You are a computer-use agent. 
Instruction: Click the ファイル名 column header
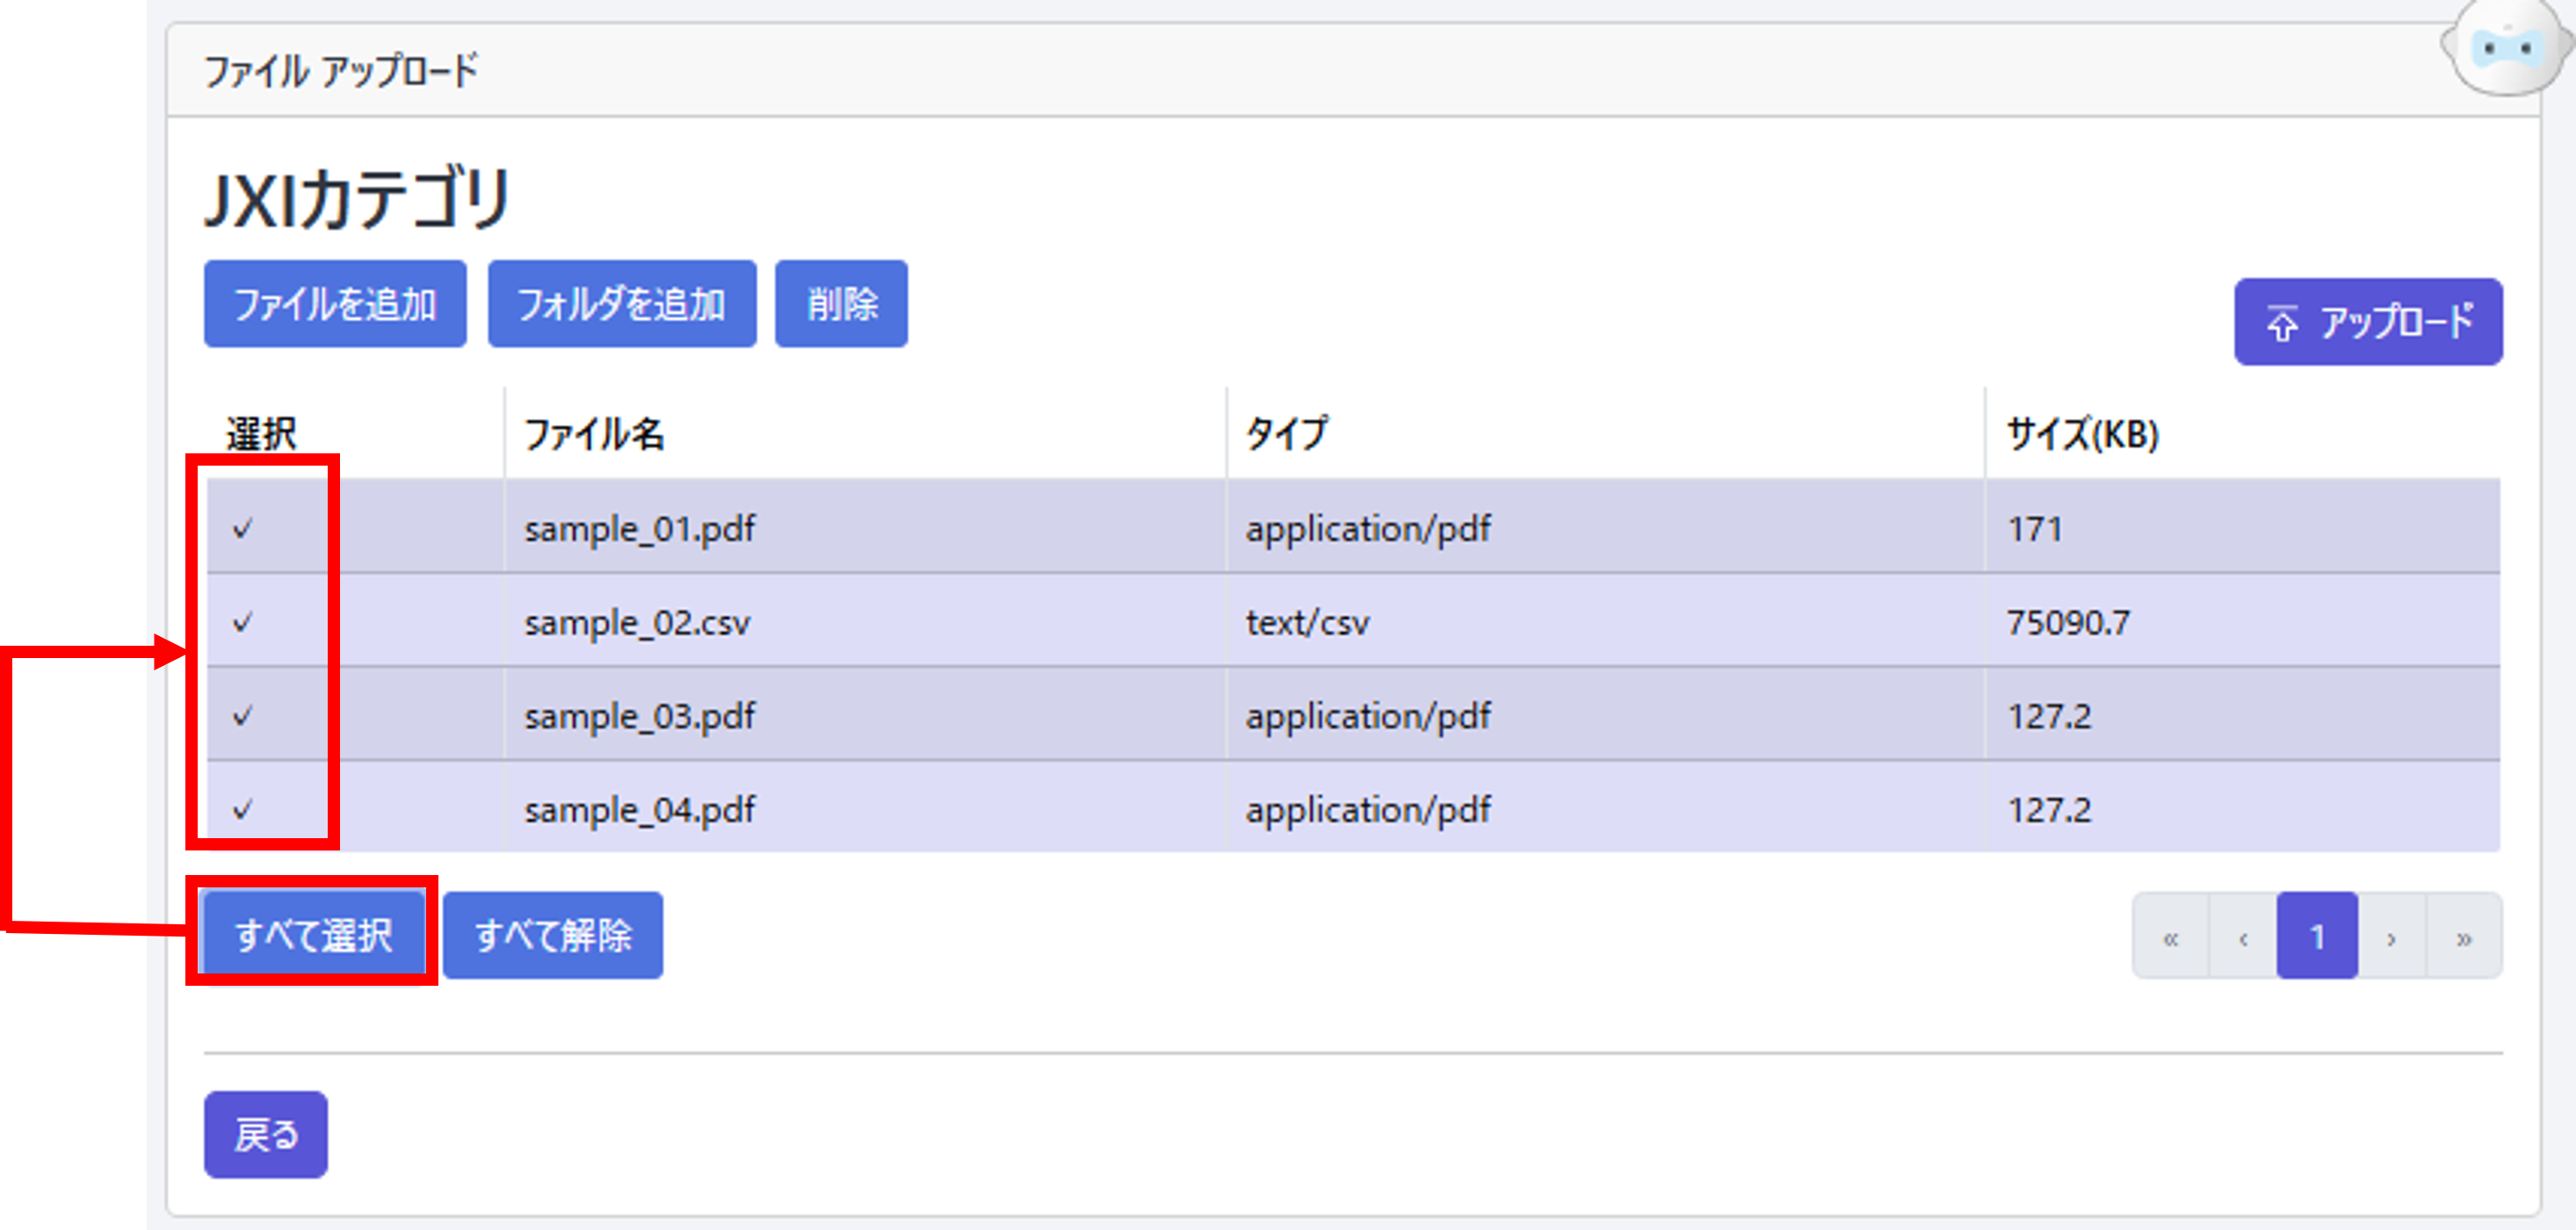(x=594, y=434)
